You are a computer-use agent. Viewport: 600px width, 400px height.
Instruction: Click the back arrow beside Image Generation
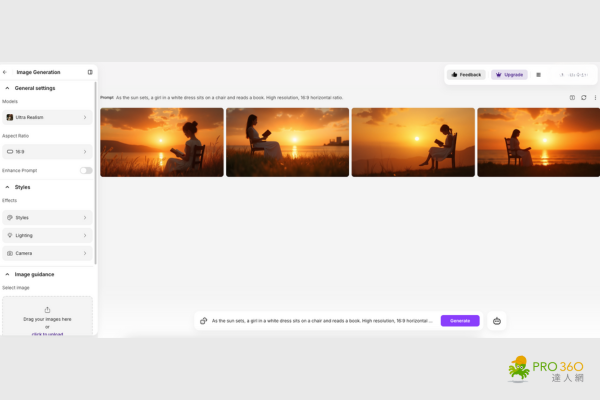tap(5, 72)
